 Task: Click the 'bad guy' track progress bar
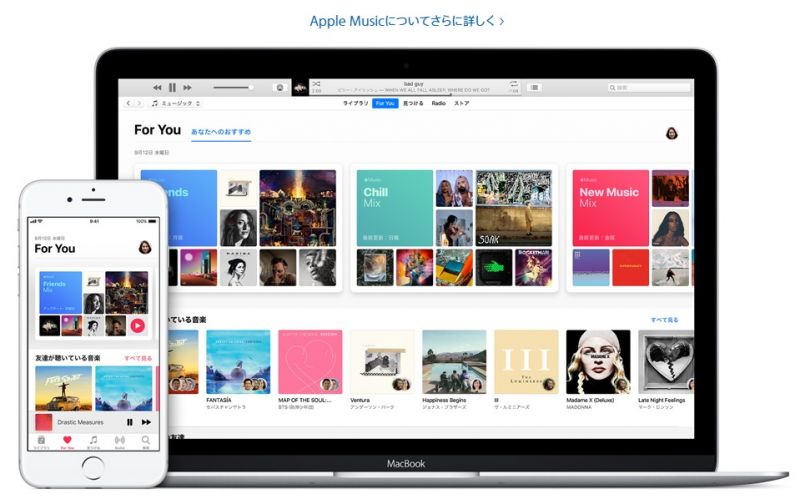pyautogui.click(x=414, y=94)
